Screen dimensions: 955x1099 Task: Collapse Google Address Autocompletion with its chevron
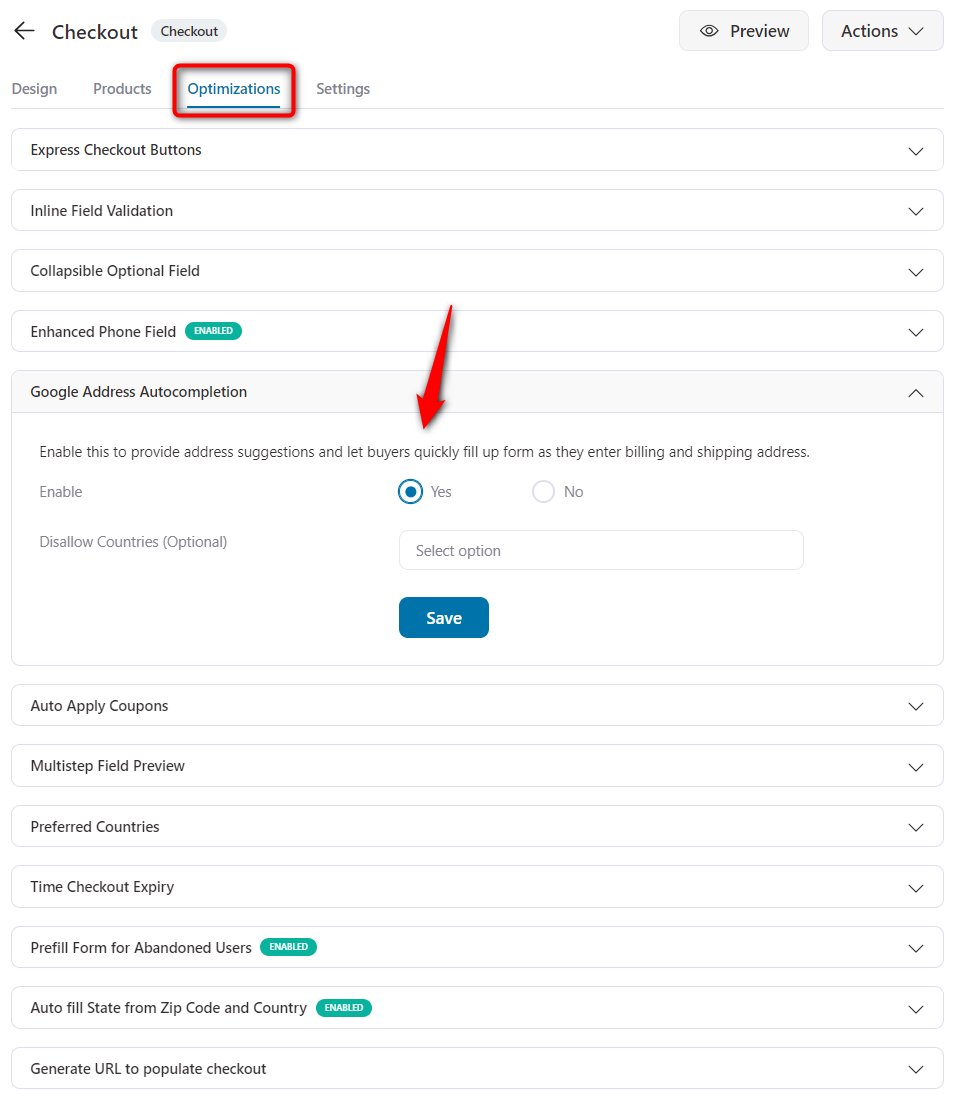click(x=915, y=392)
